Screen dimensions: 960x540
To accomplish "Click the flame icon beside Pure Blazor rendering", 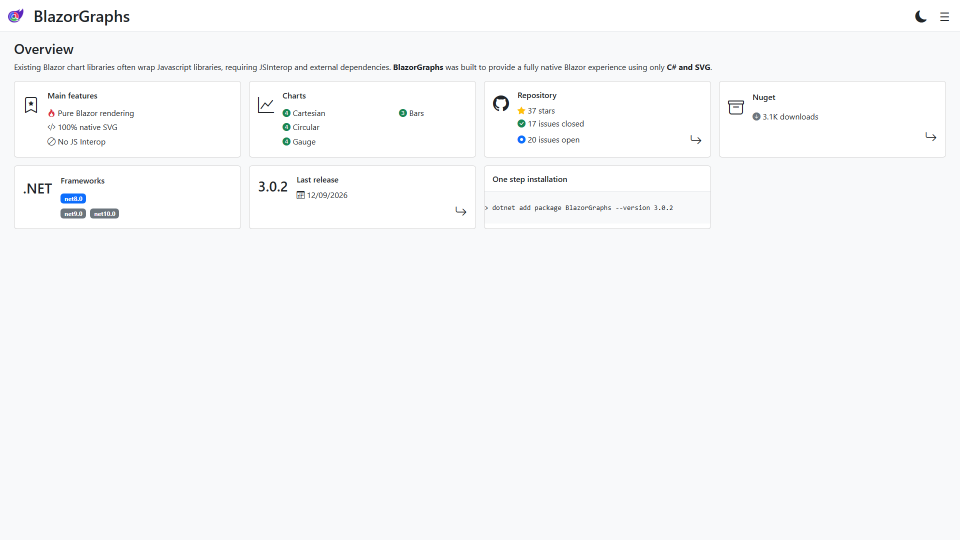I will [51, 113].
